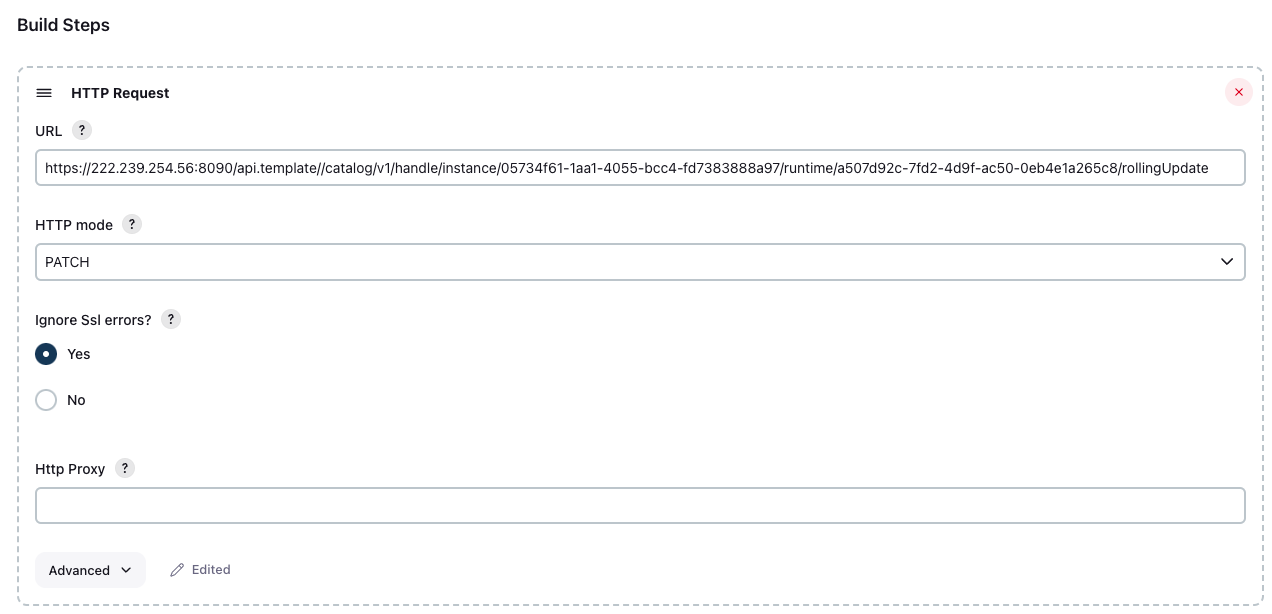Open help for the URL field
The image size is (1272, 614).
click(x=82, y=131)
